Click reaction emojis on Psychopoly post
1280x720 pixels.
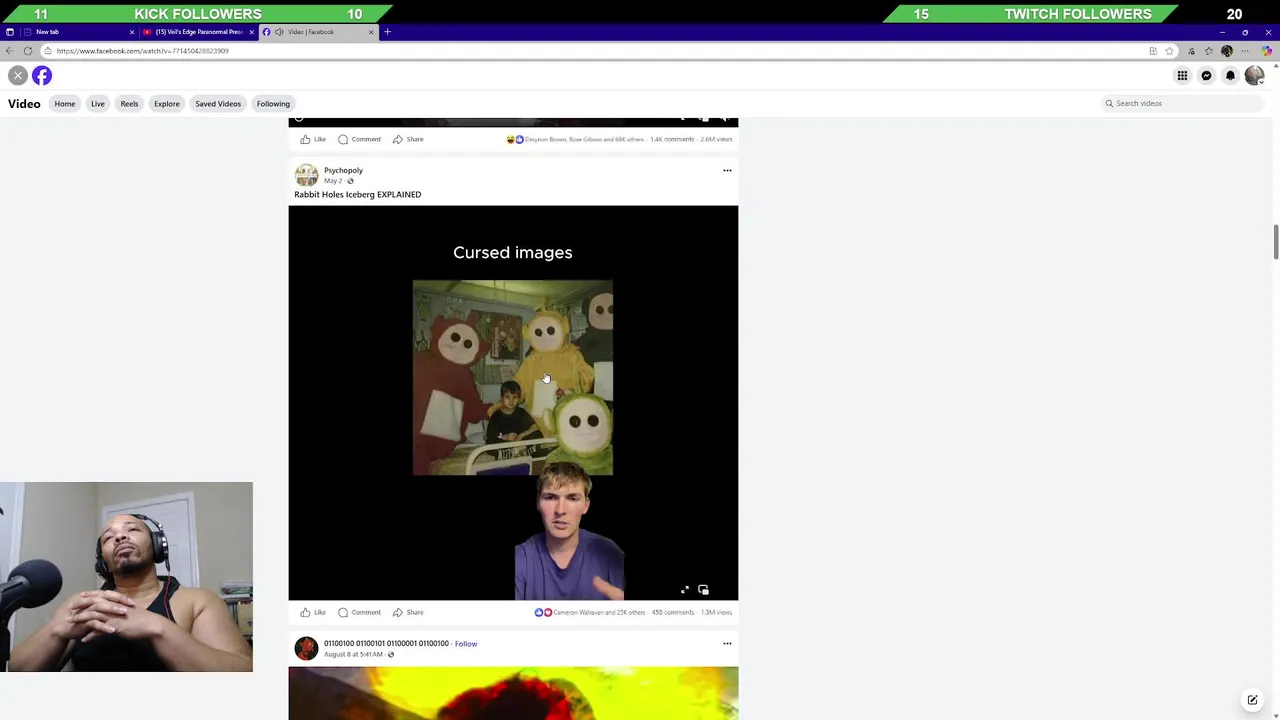(543, 612)
